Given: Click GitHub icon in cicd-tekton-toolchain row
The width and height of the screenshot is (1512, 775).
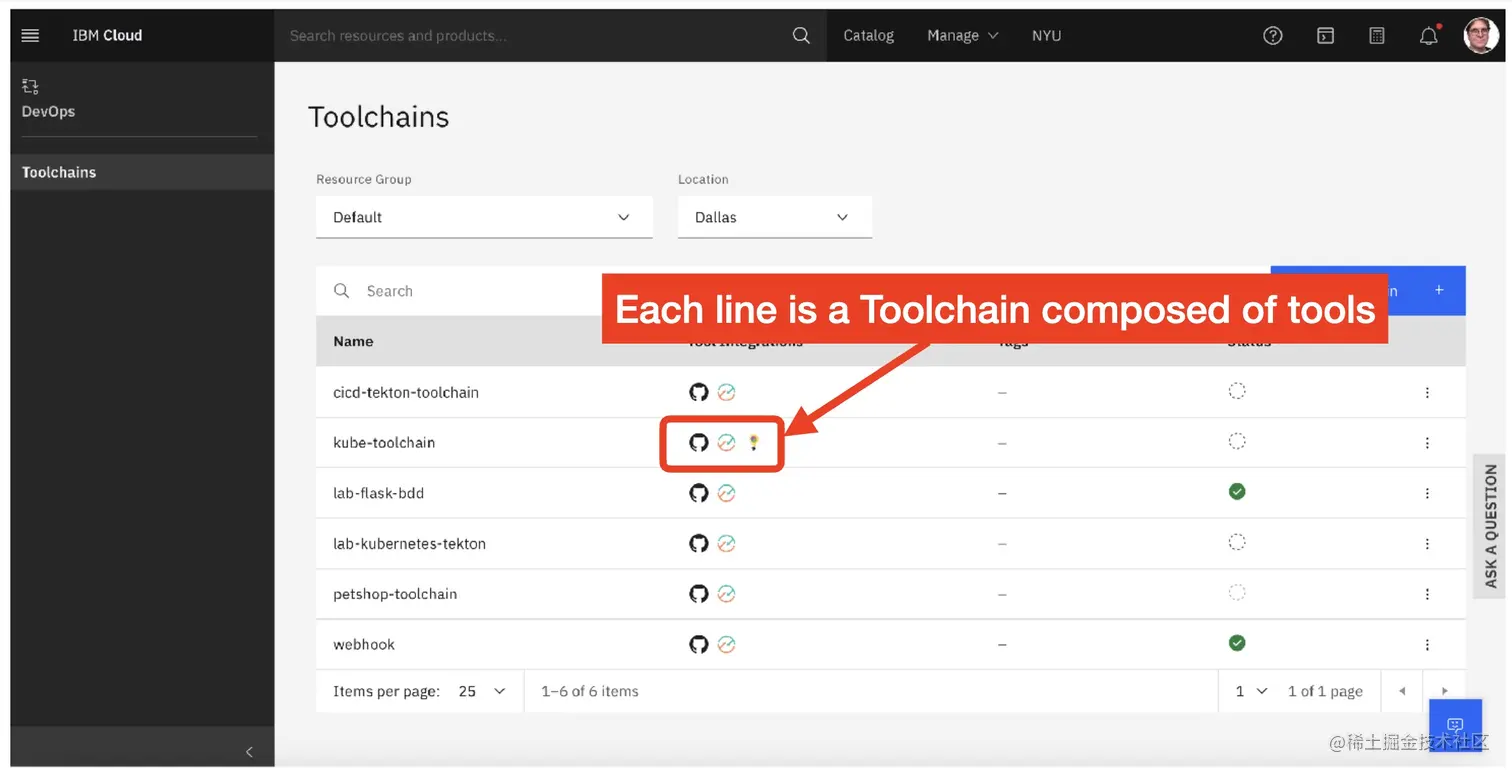Looking at the screenshot, I should click(x=699, y=392).
